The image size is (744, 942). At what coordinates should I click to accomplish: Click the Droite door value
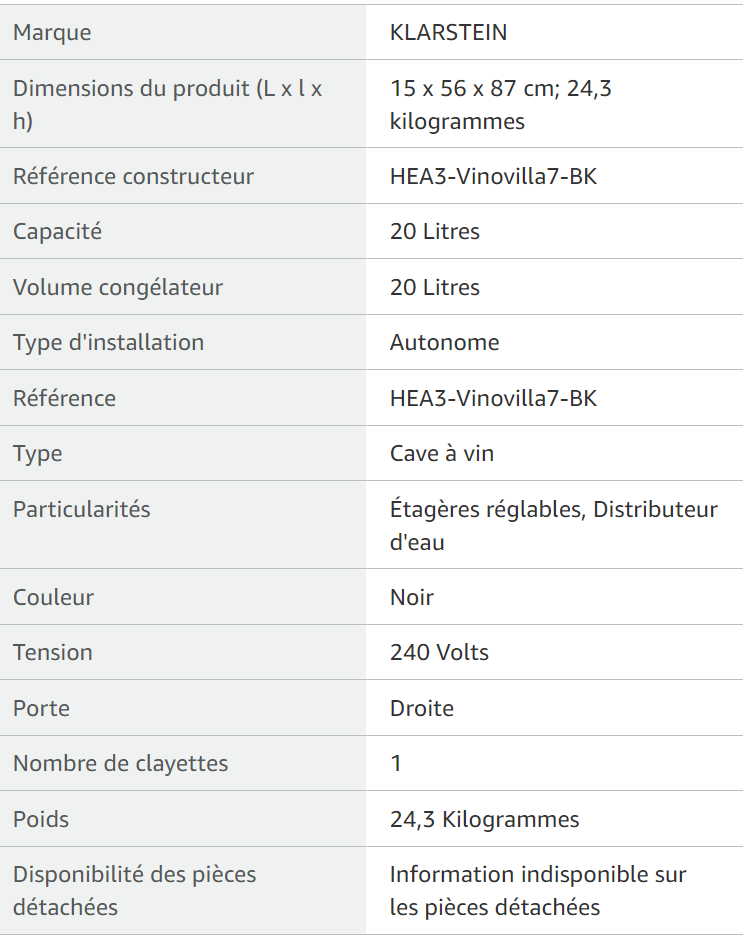(x=422, y=708)
